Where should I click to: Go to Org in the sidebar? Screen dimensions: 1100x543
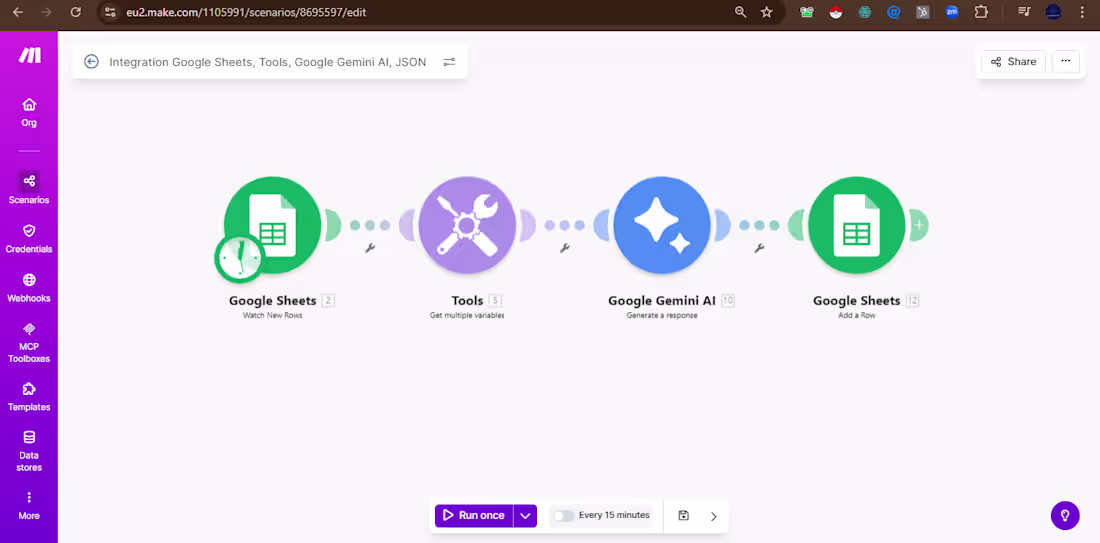[x=29, y=113]
